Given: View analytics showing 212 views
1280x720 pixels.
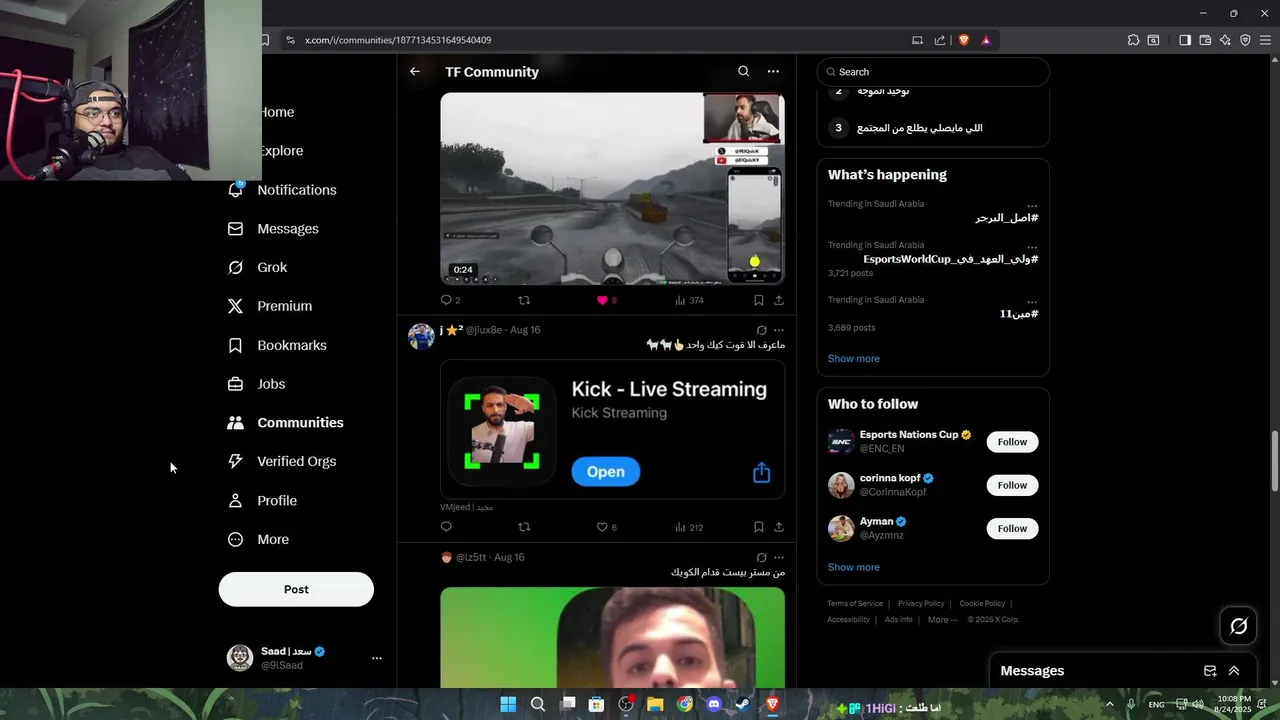Looking at the screenshot, I should [x=690, y=527].
